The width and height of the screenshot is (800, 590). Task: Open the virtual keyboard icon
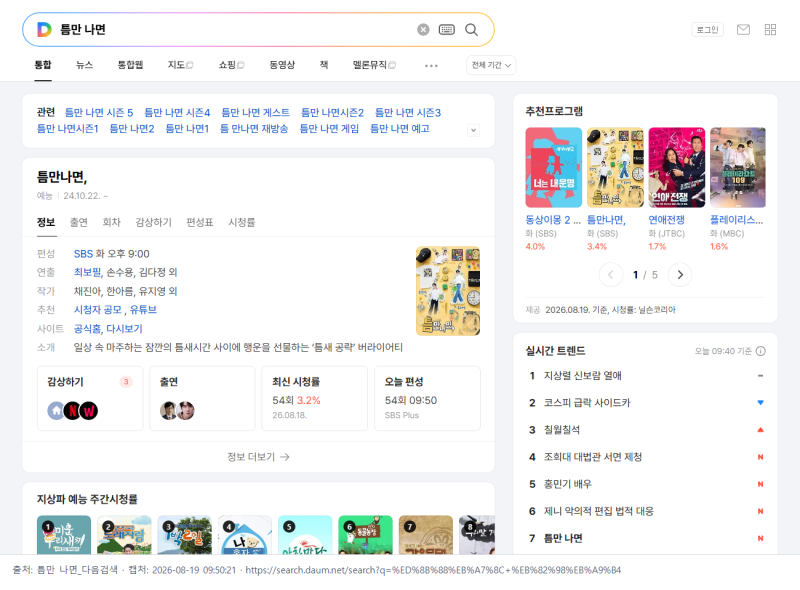[446, 30]
